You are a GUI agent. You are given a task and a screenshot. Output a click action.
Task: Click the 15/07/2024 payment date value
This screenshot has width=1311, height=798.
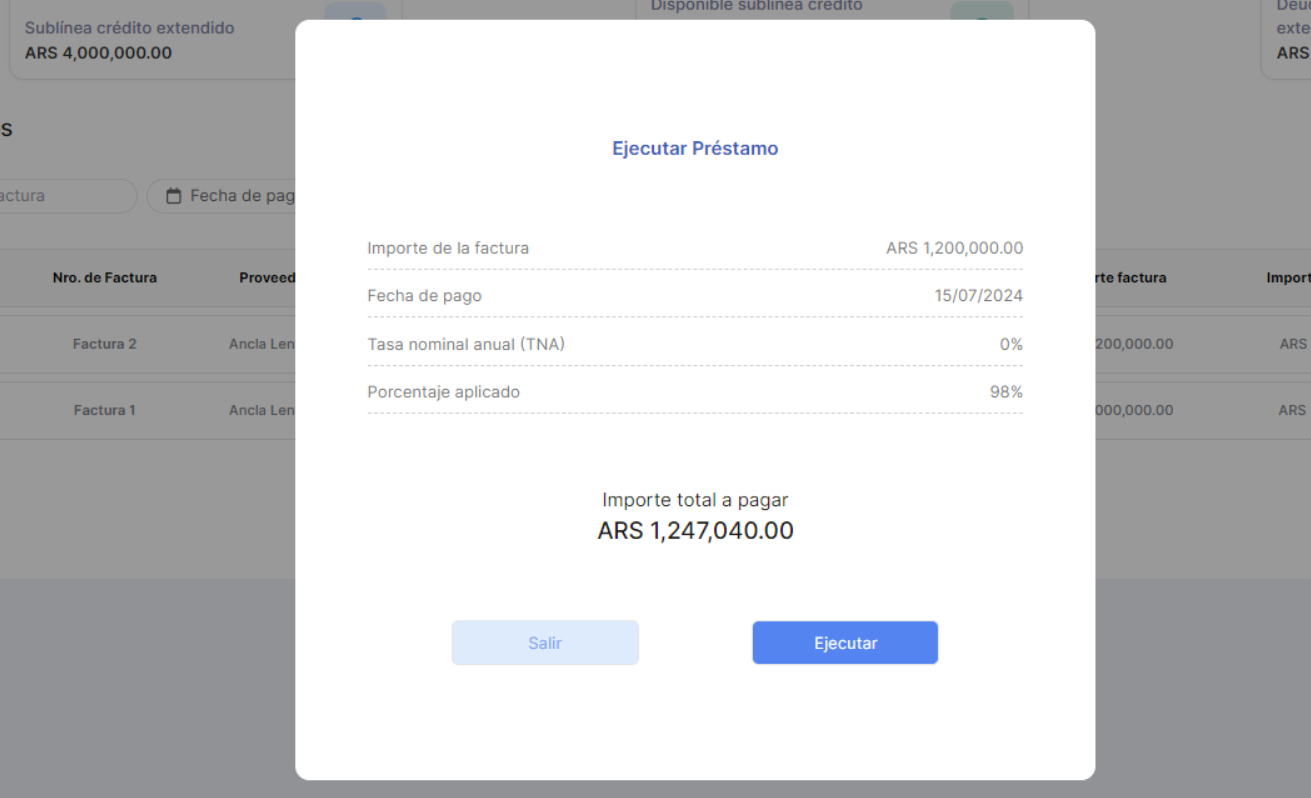point(978,296)
